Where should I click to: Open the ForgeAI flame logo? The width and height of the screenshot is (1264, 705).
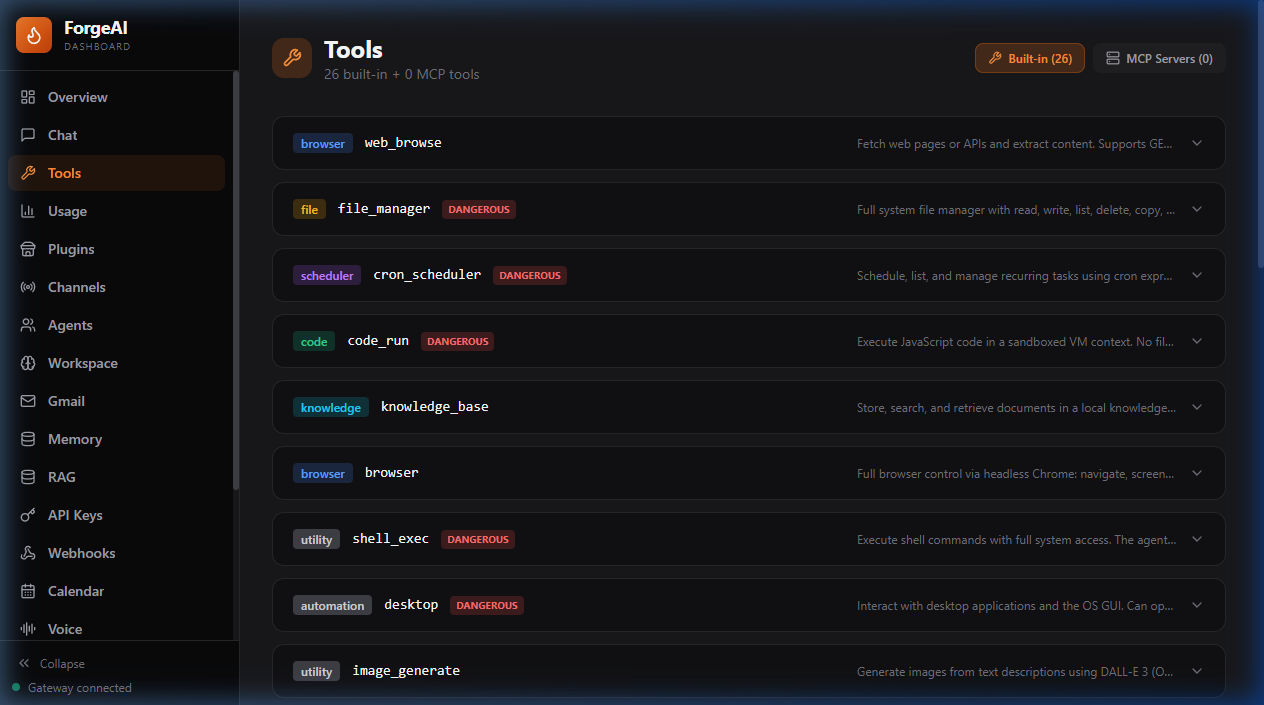[x=33, y=35]
